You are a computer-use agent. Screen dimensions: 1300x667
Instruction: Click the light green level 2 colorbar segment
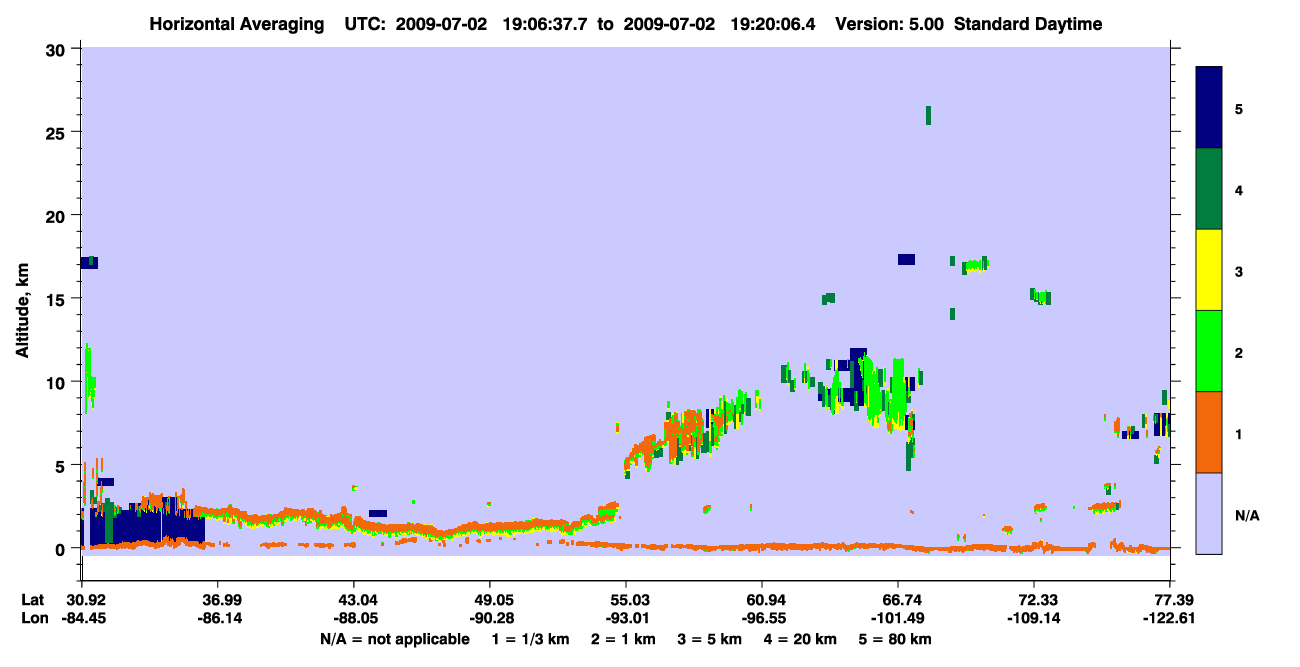click(1209, 351)
